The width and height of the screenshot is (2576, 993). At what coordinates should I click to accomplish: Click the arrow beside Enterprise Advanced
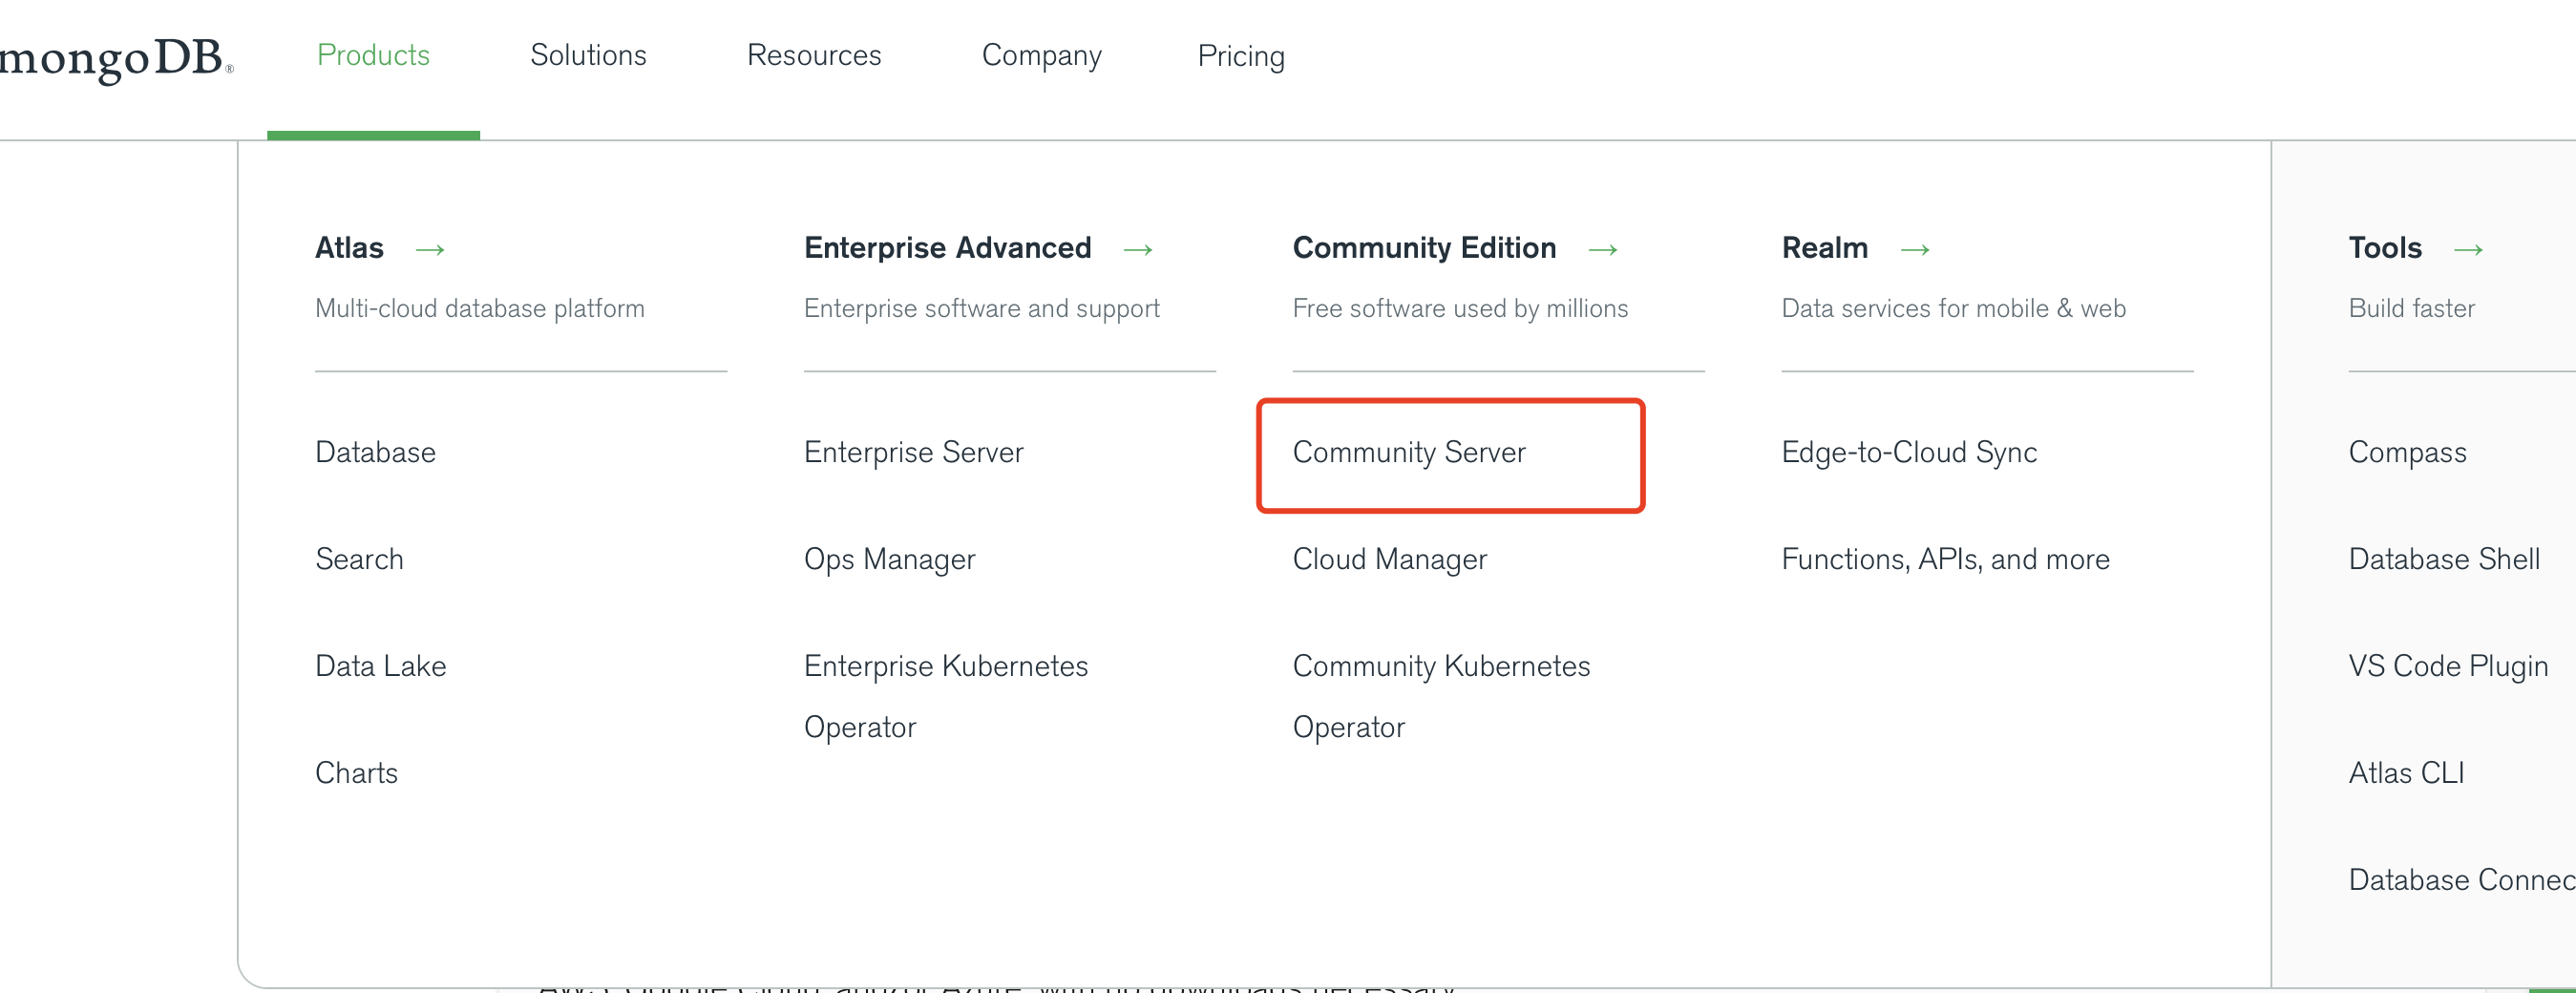[x=1138, y=249]
